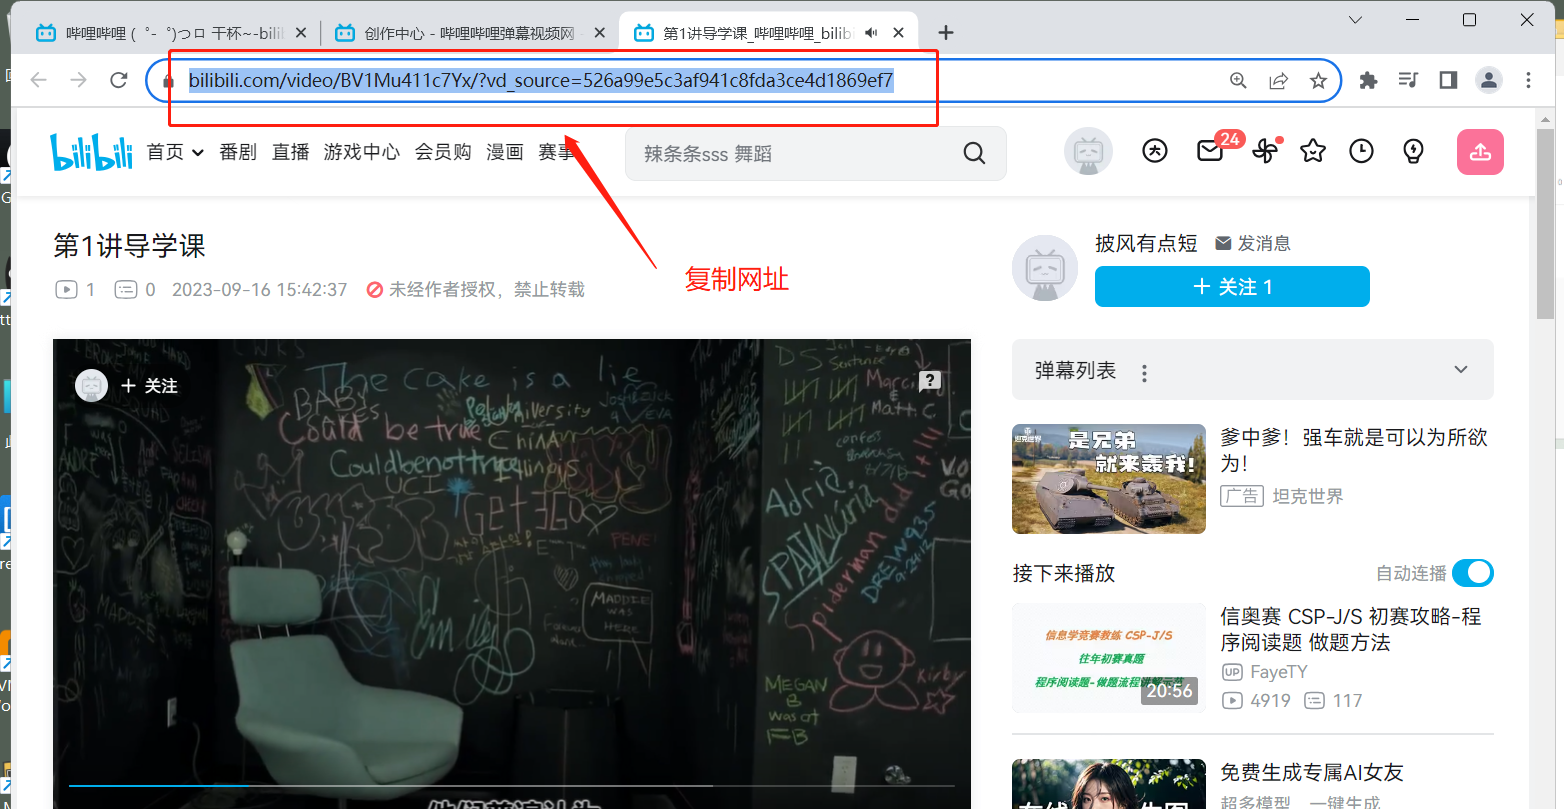Open 游戏中心 in the navigation
The width and height of the screenshot is (1564, 809).
pos(362,152)
